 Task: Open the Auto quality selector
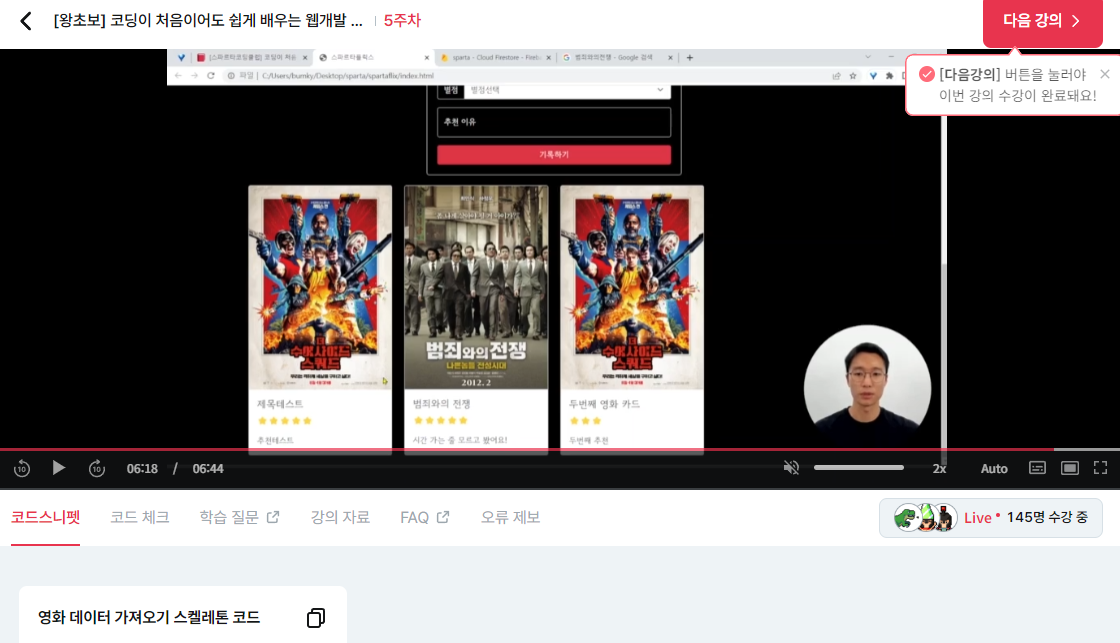pos(994,469)
